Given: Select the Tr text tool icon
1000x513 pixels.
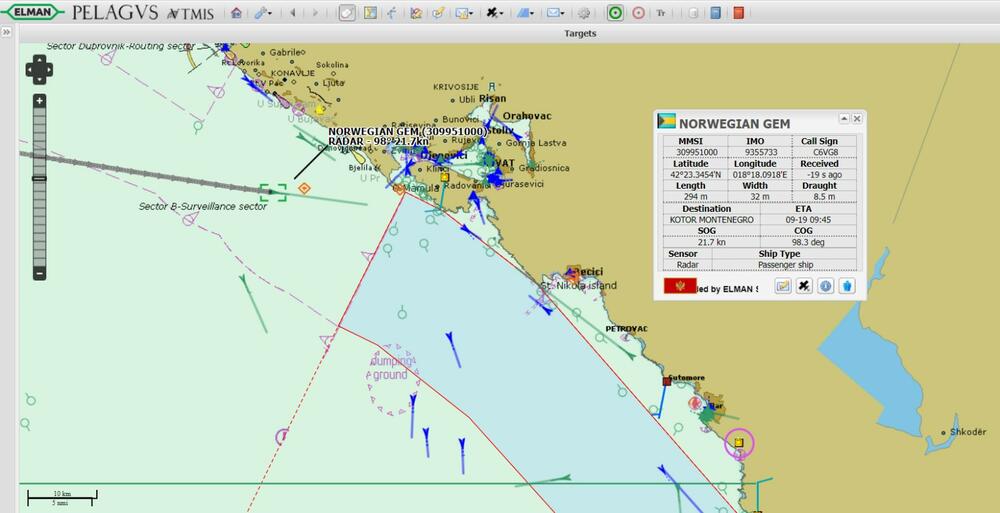Looking at the screenshot, I should point(662,13).
